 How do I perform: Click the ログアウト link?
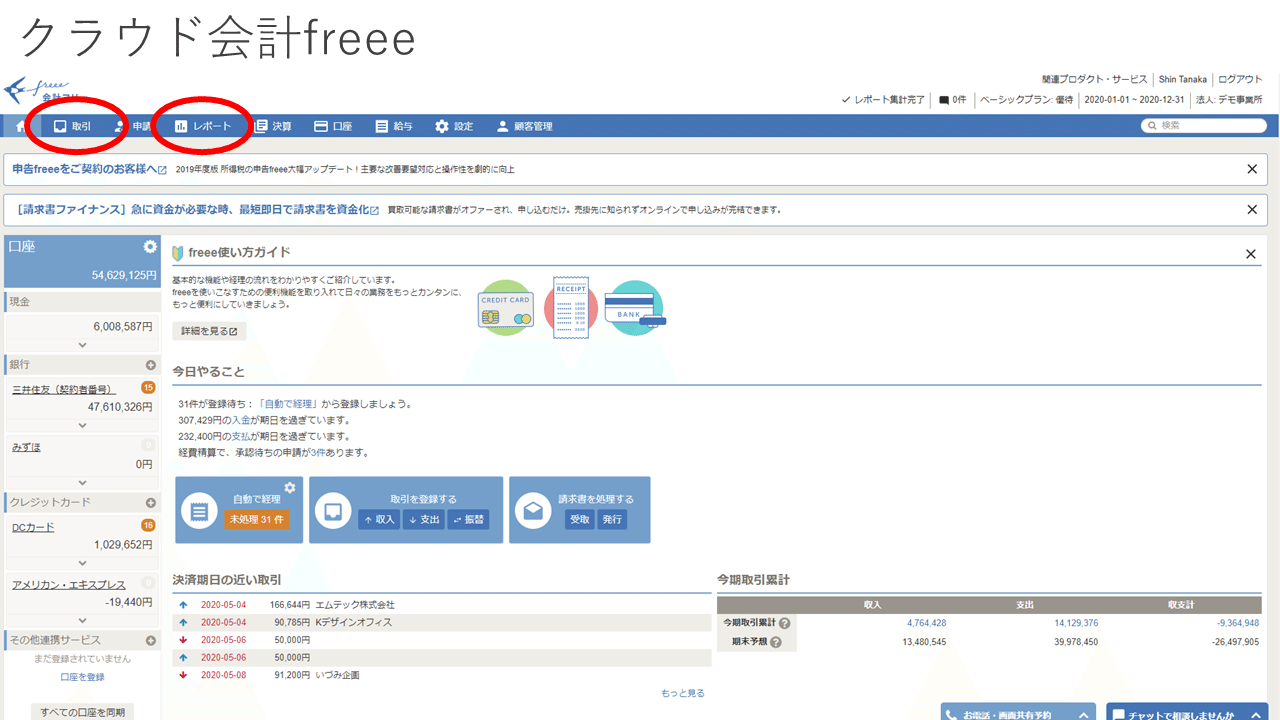point(1240,80)
